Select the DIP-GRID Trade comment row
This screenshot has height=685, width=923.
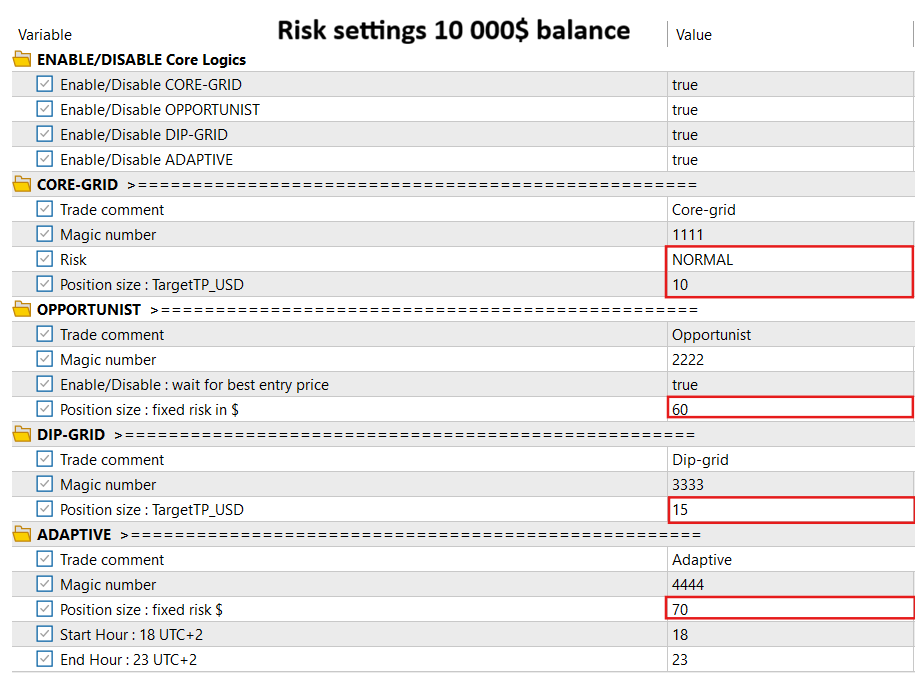(x=112, y=459)
